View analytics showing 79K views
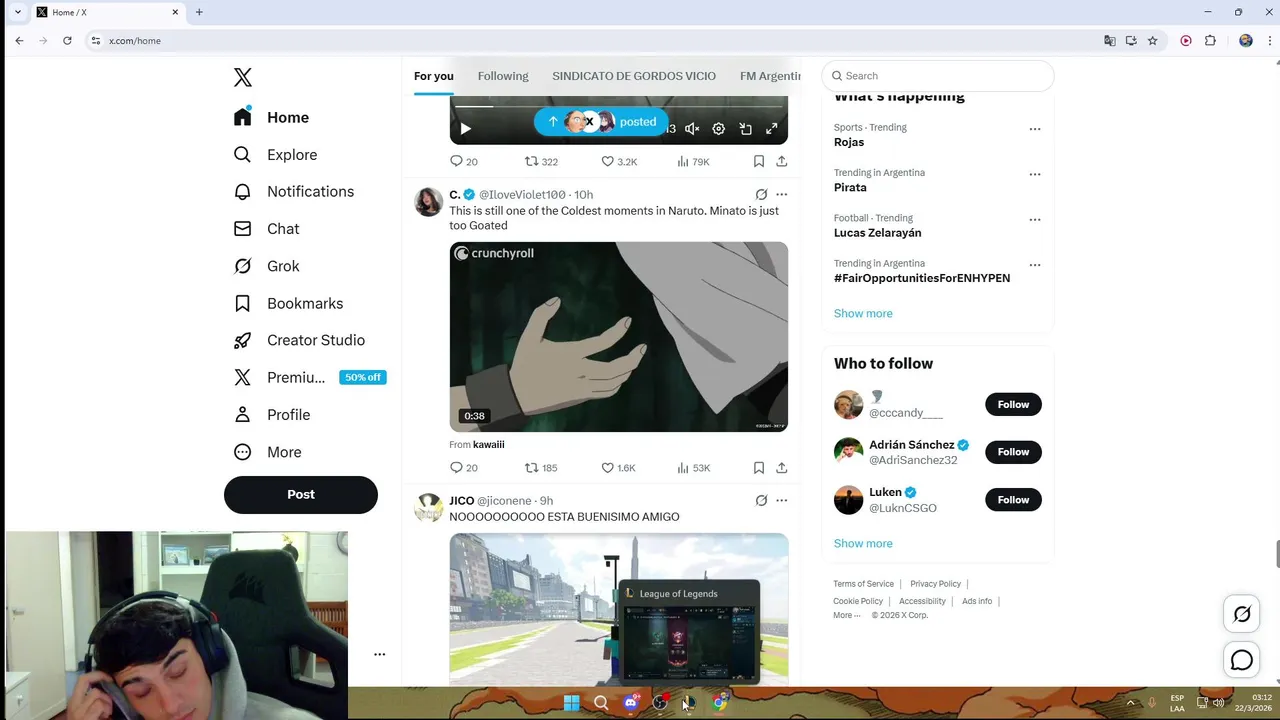Screen dimensions: 1280x720 (693, 161)
